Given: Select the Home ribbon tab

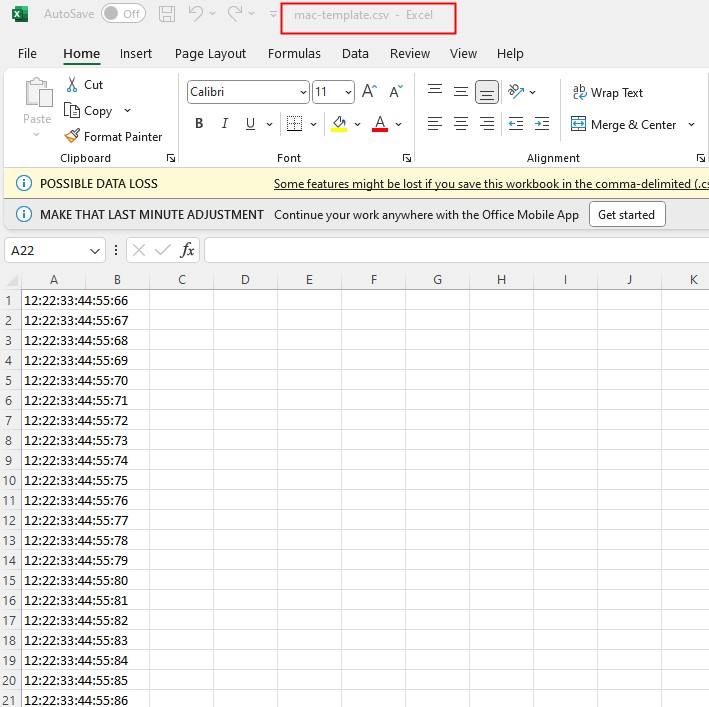Looking at the screenshot, I should point(81,53).
